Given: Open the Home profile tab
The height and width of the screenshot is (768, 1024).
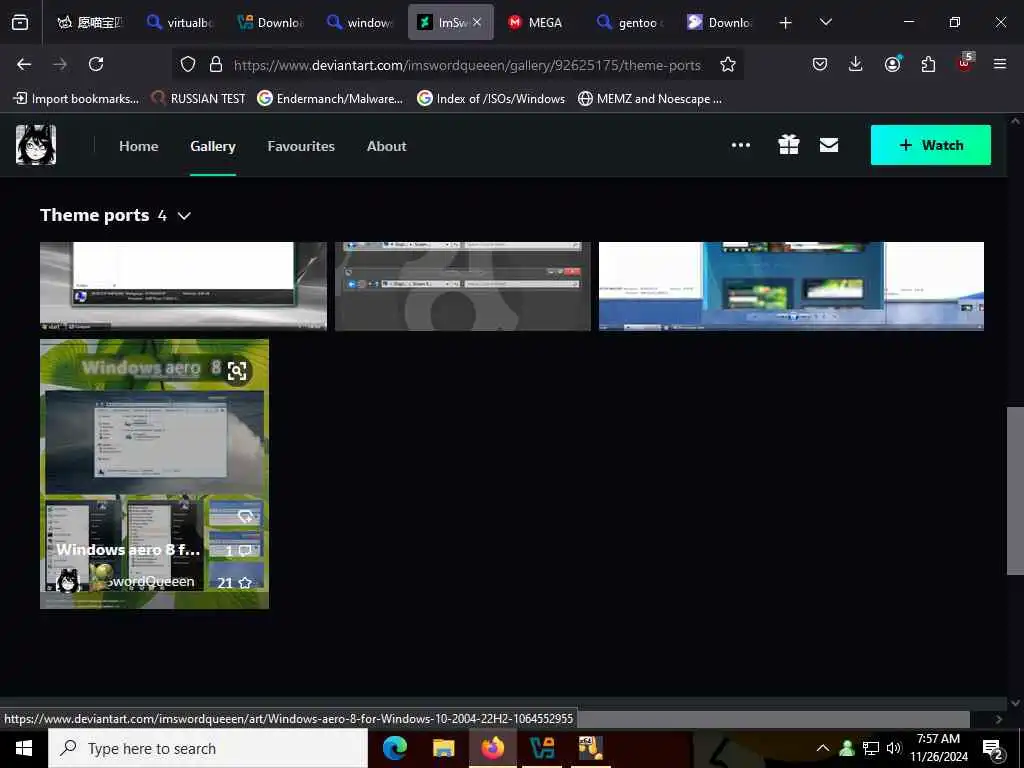Looking at the screenshot, I should [138, 146].
